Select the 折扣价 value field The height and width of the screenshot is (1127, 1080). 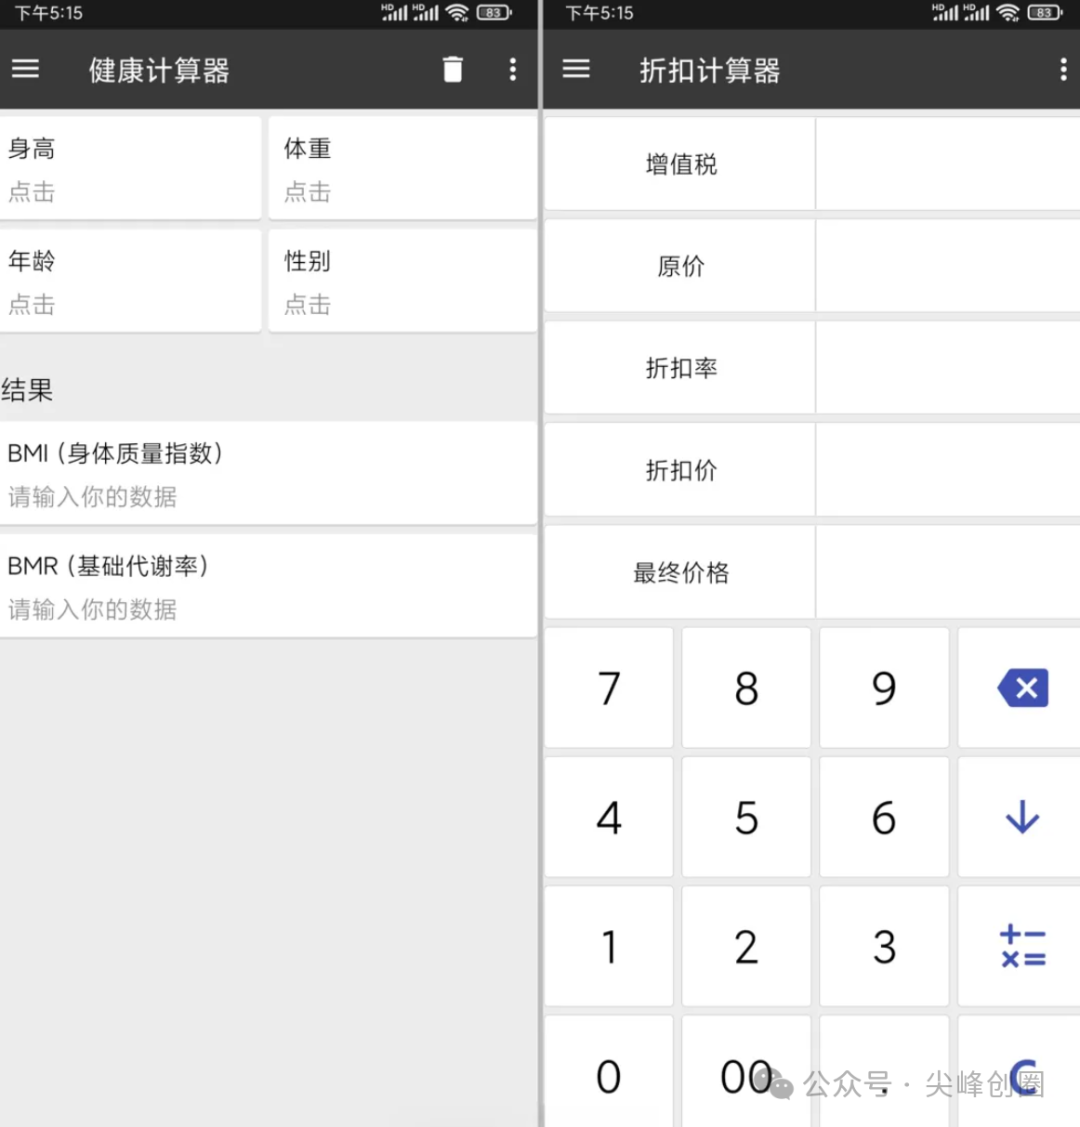pyautogui.click(x=948, y=470)
